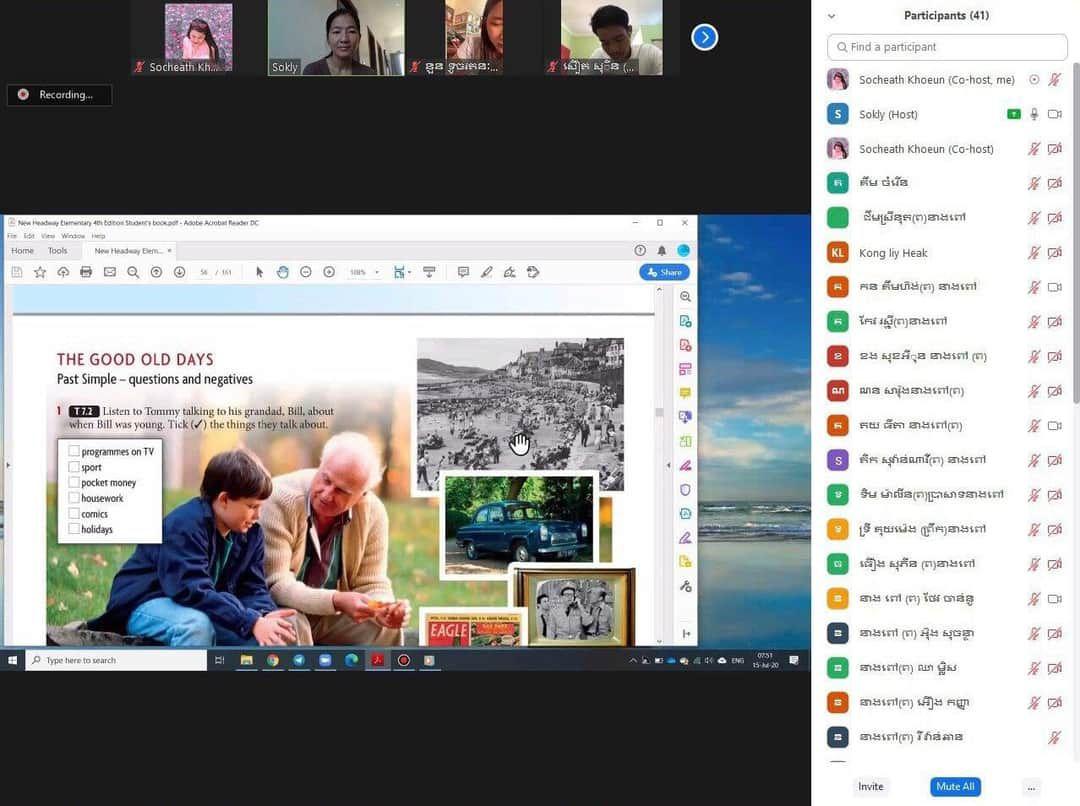Viewport: 1080px width, 806px height.
Task: Show hidden system tray icons chevron
Action: 632,661
